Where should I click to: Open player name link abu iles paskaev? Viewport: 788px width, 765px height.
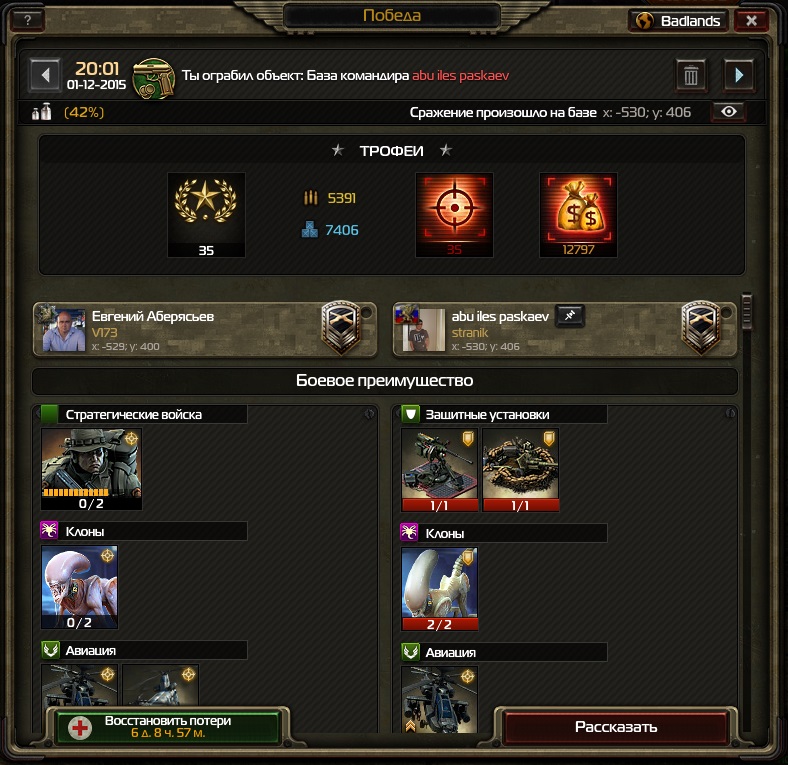pos(460,75)
